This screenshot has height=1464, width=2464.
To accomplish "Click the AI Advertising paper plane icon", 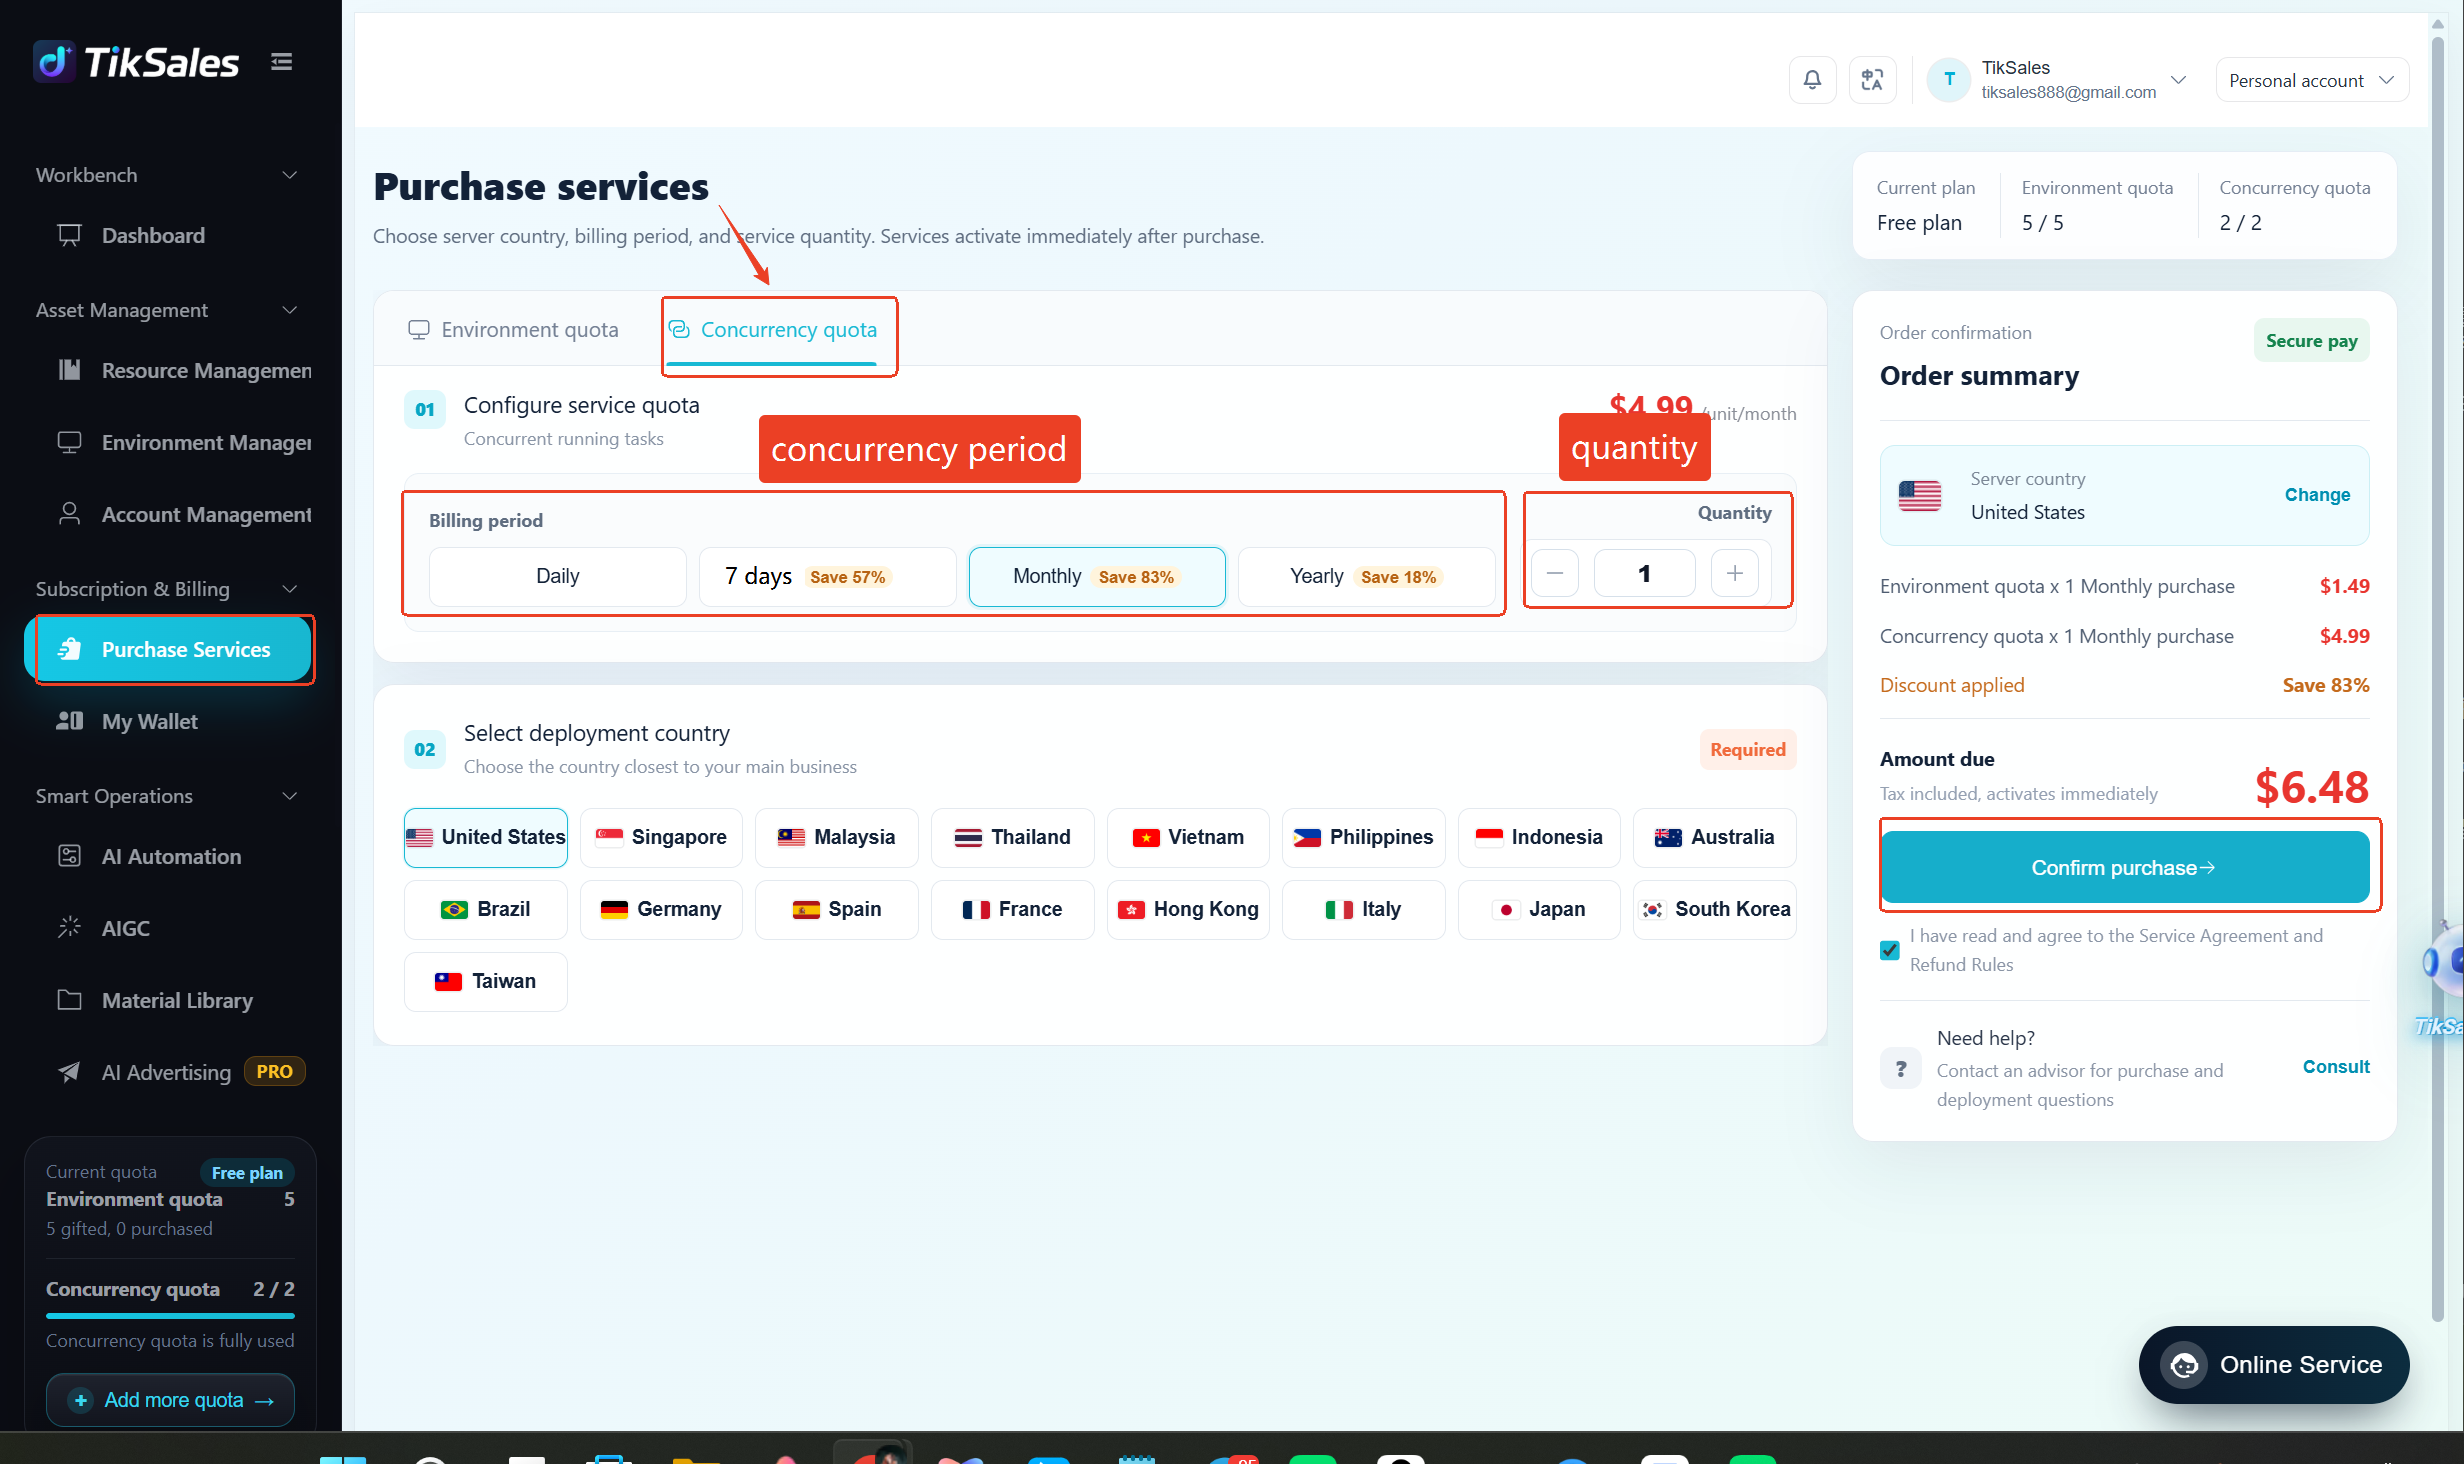I will click(x=69, y=1072).
